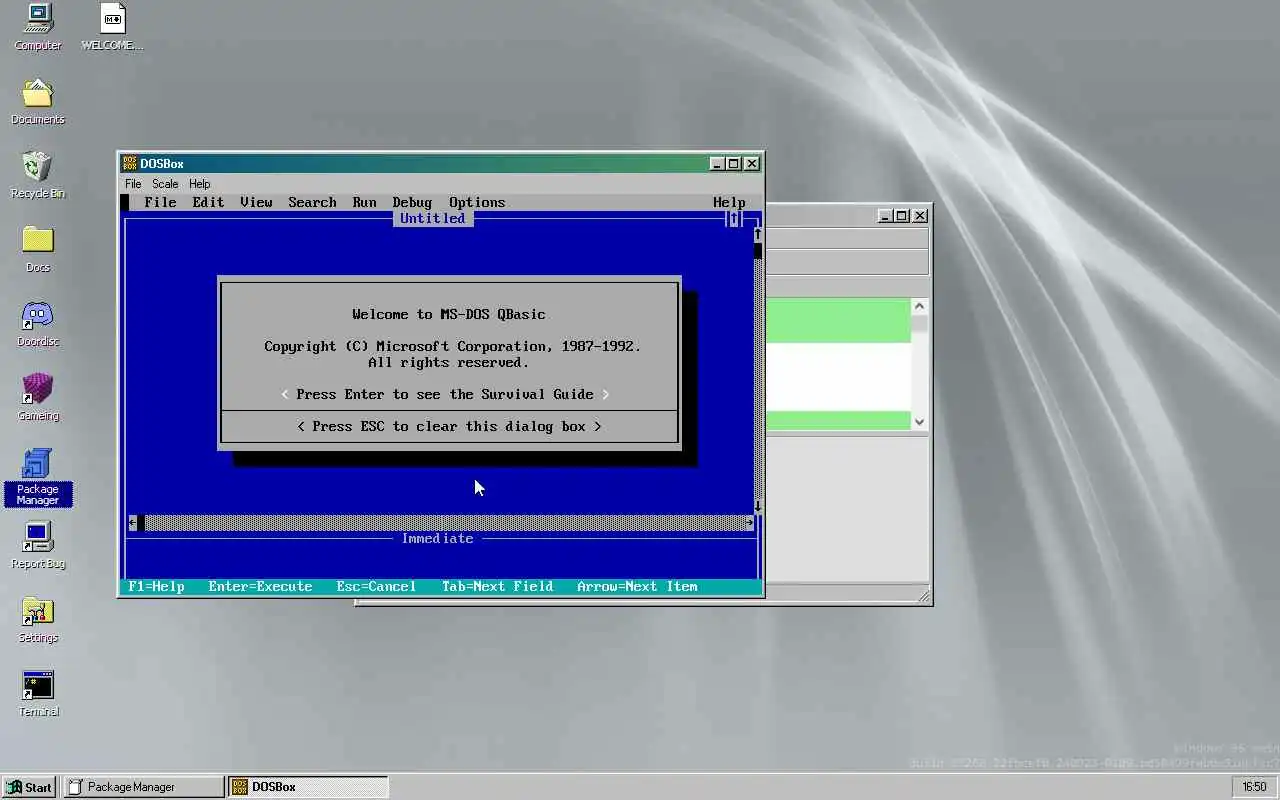This screenshot has width=1280, height=800.
Task: Open the Documents folder icon
Action: pyautogui.click(x=37, y=101)
